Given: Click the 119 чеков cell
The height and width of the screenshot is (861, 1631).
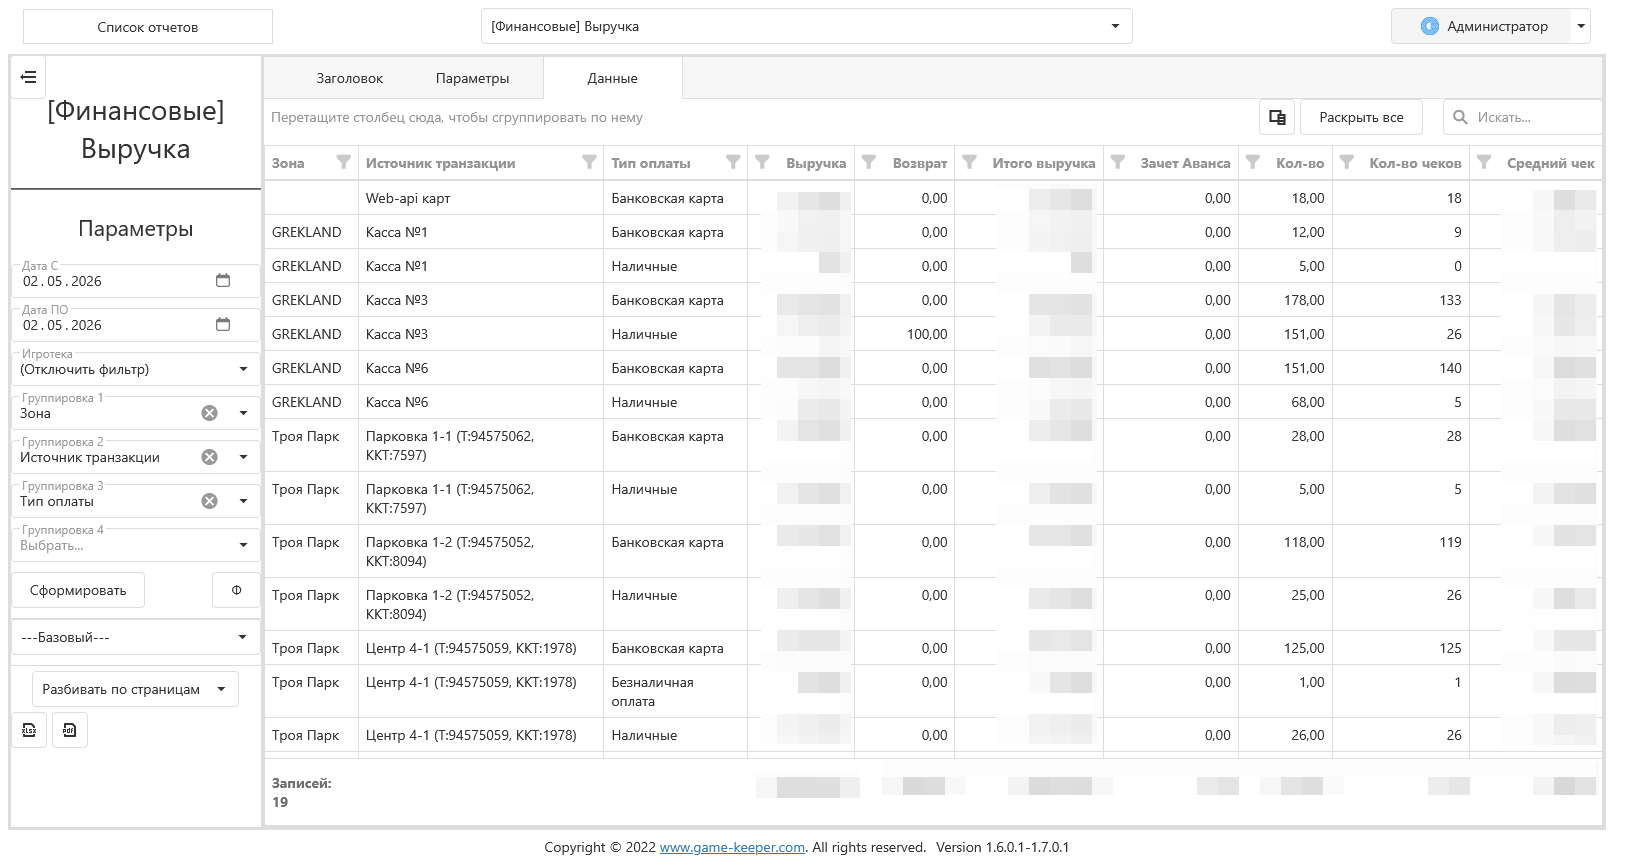Looking at the screenshot, I should 1401,551.
